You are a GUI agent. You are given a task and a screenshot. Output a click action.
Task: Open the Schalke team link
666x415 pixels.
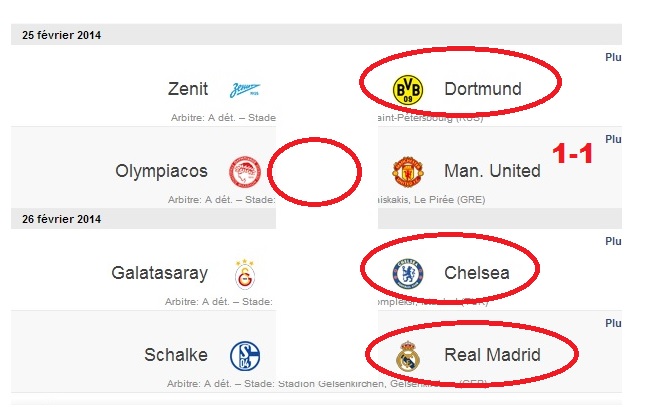pyautogui.click(x=176, y=355)
